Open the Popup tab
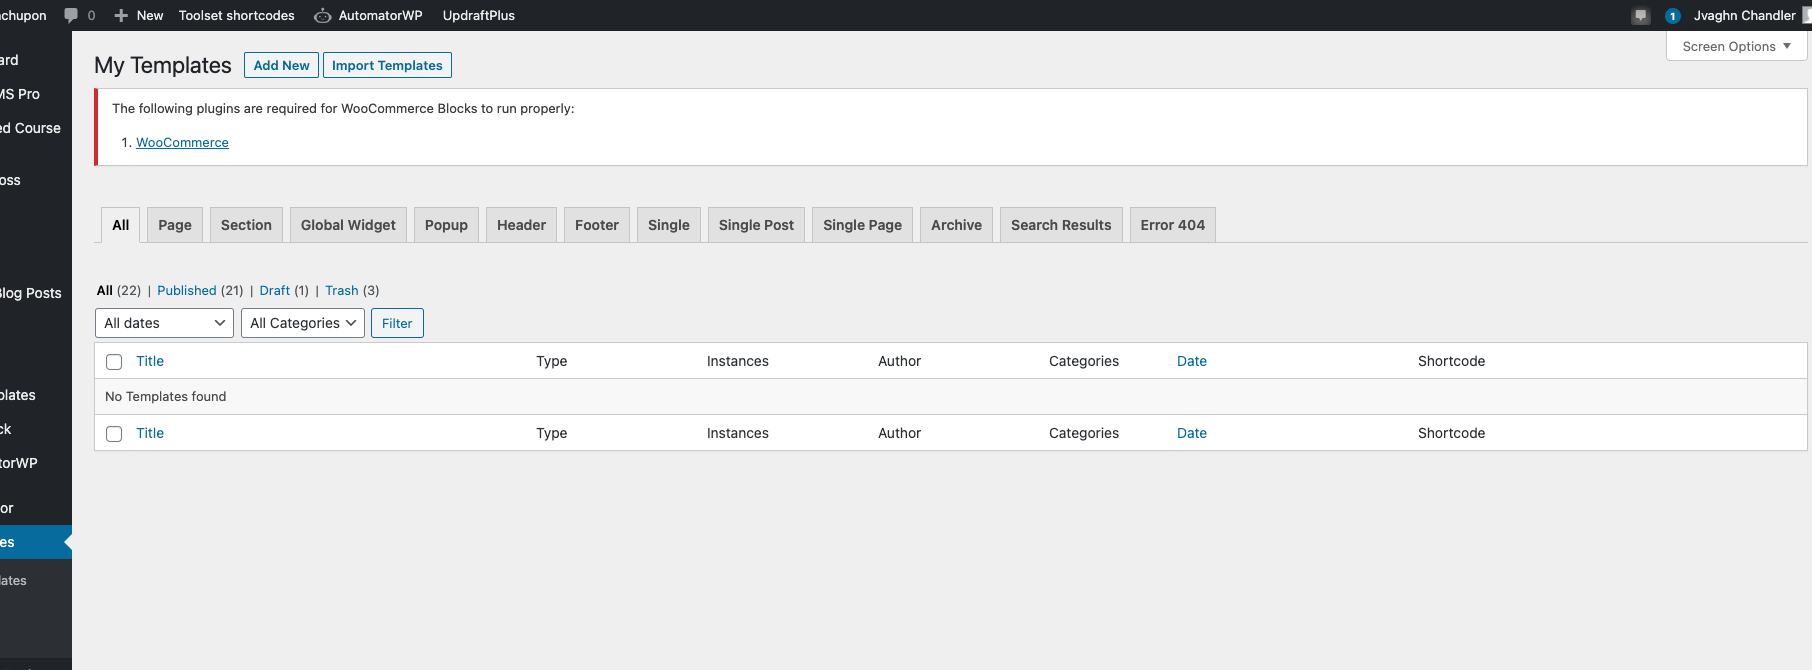The width and height of the screenshot is (1812, 670). tap(446, 225)
